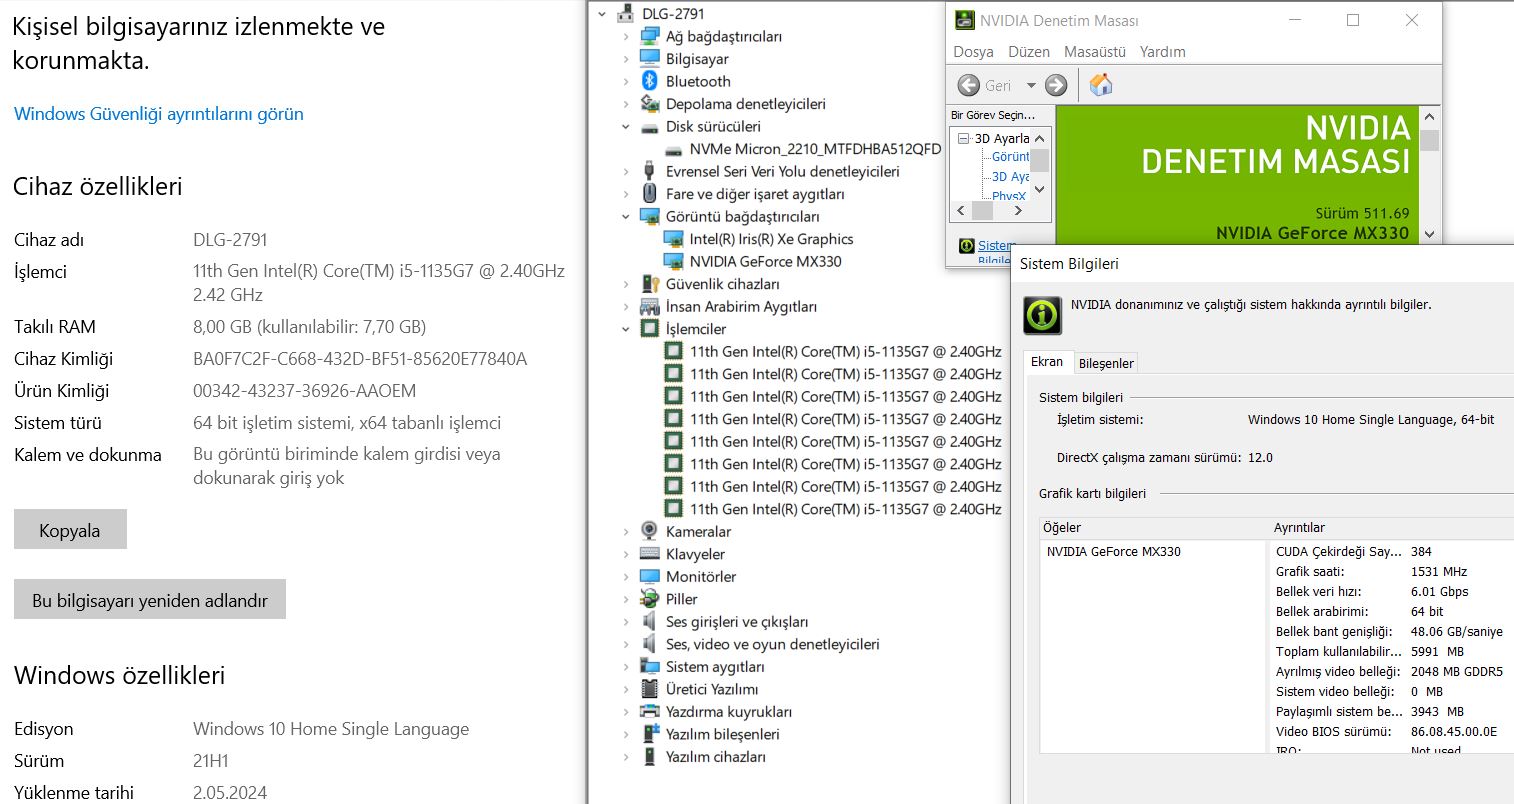Select Ses, video ve oyun denetleyicileri row
The image size is (1514, 804).
coord(773,644)
